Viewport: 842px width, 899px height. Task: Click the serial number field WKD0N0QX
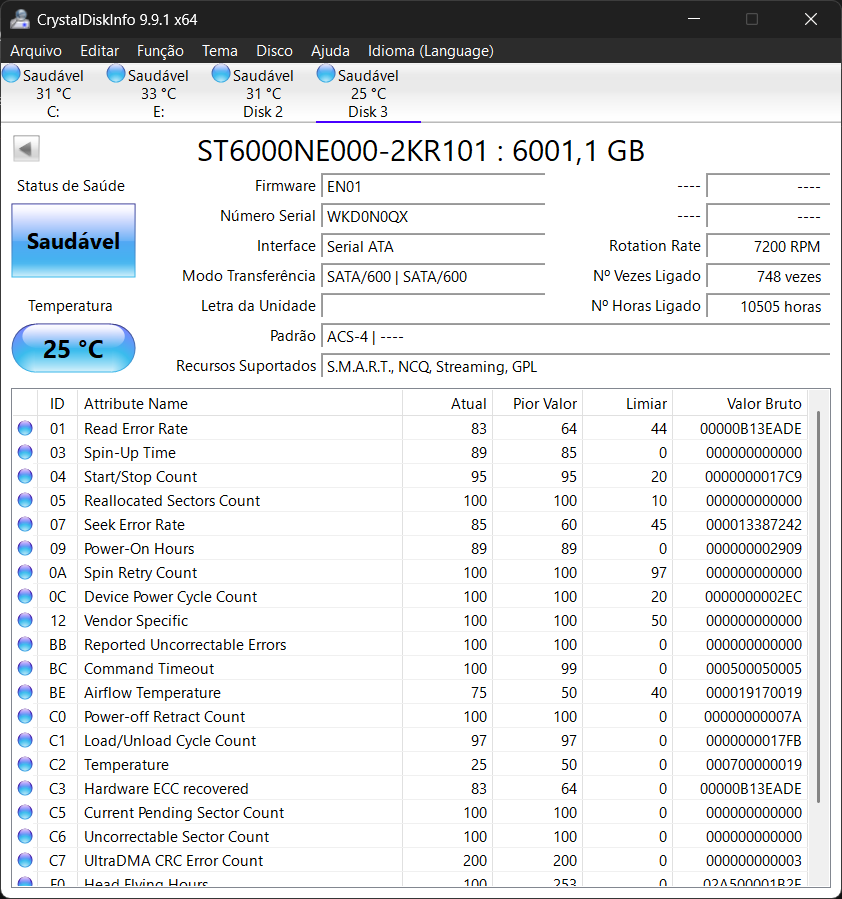433,217
